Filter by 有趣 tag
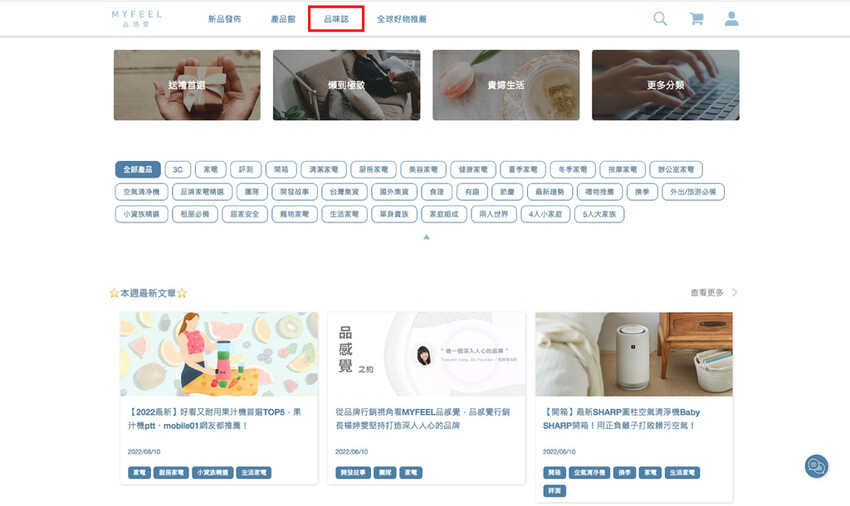Image resolution: width=850 pixels, height=506 pixels. [x=472, y=191]
